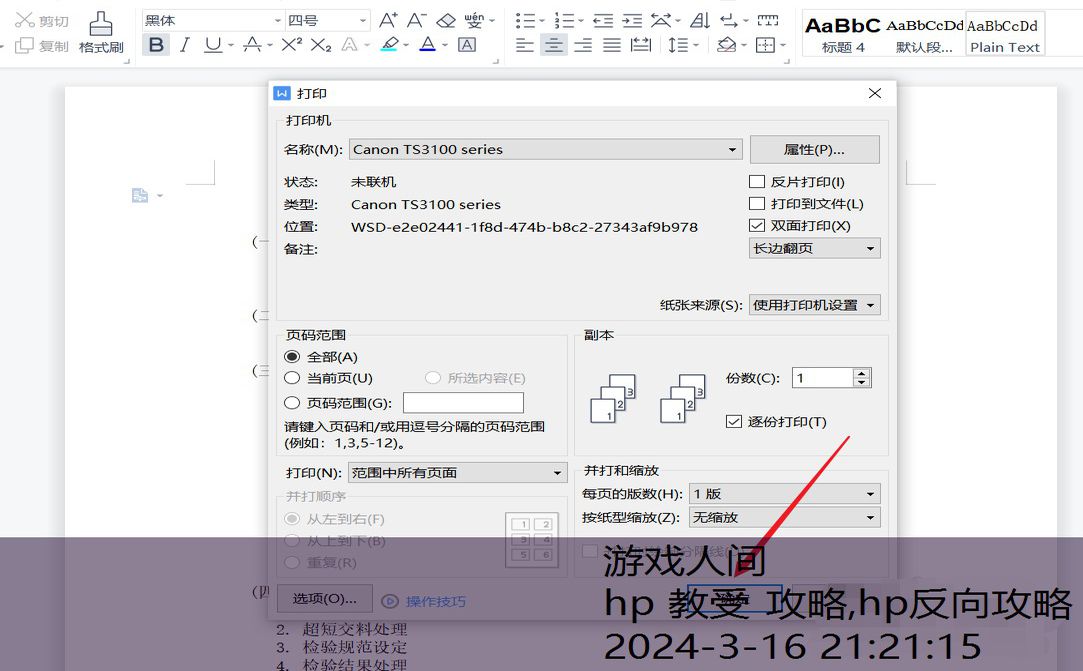1083x671 pixels.
Task: Click the character border boxed A icon
Action: pos(467,45)
